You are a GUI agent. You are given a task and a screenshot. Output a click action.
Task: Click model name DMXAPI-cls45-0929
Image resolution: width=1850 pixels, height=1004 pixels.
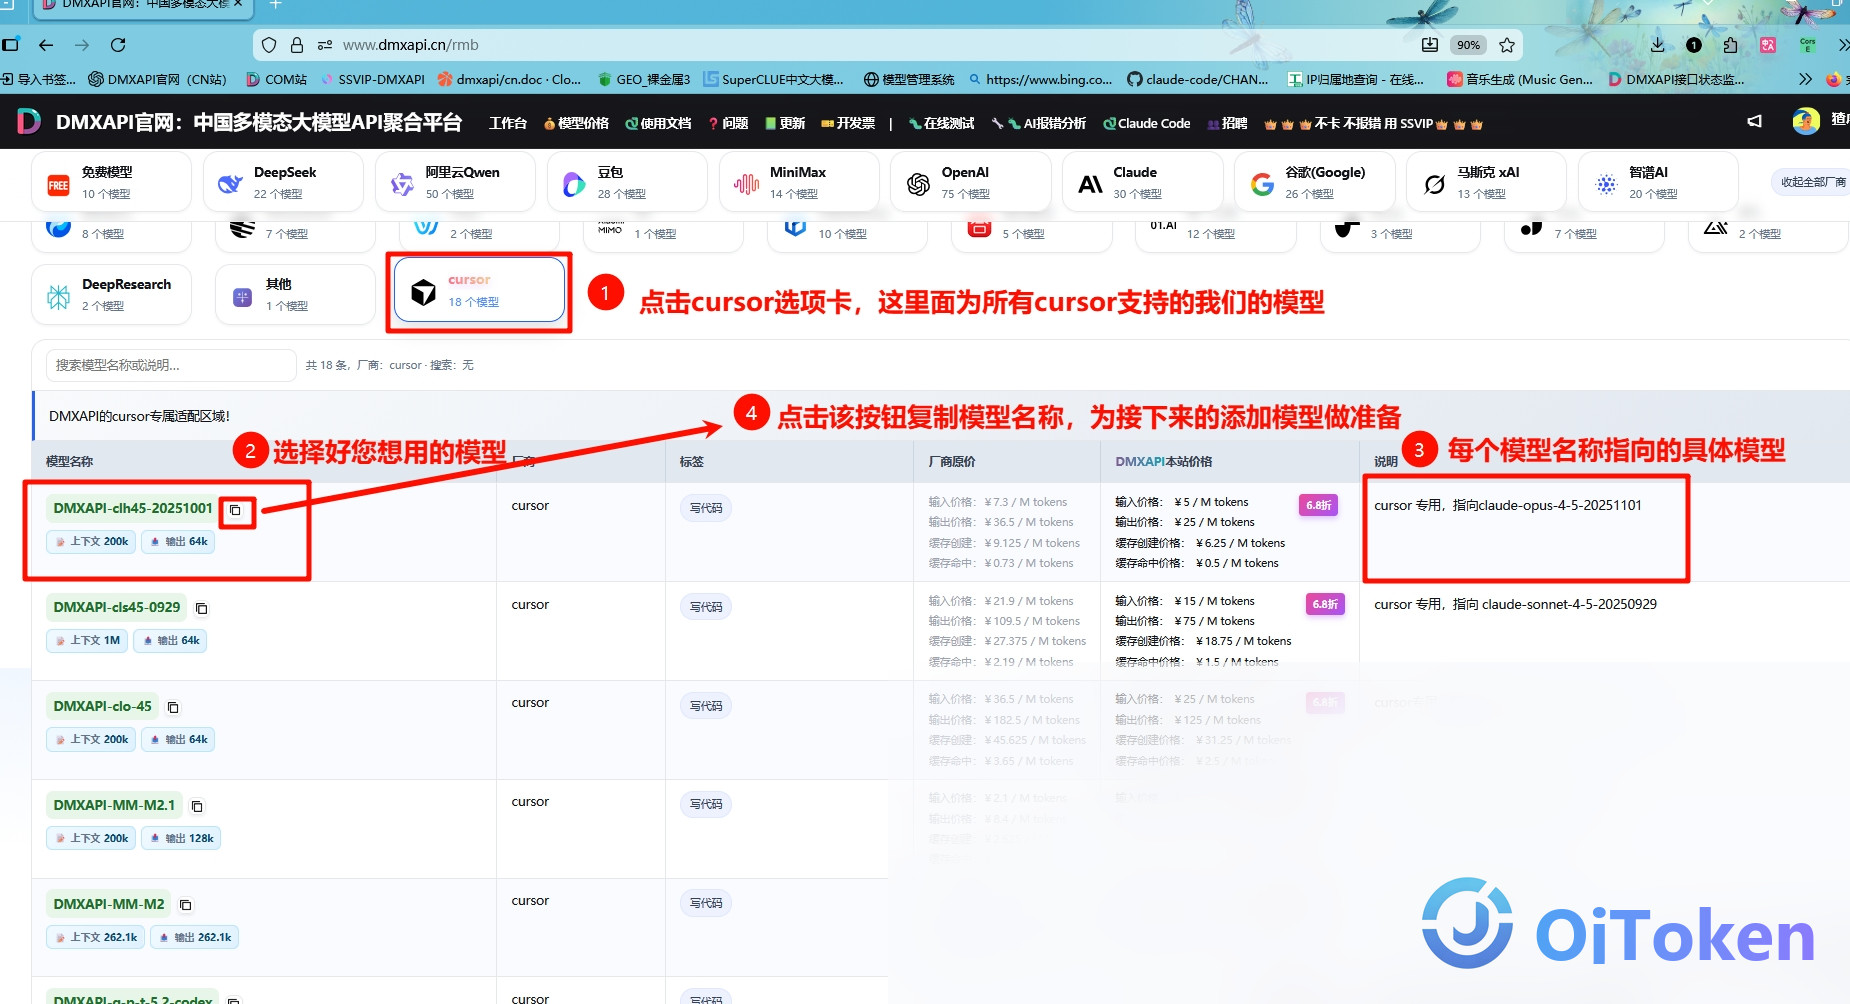pos(117,607)
